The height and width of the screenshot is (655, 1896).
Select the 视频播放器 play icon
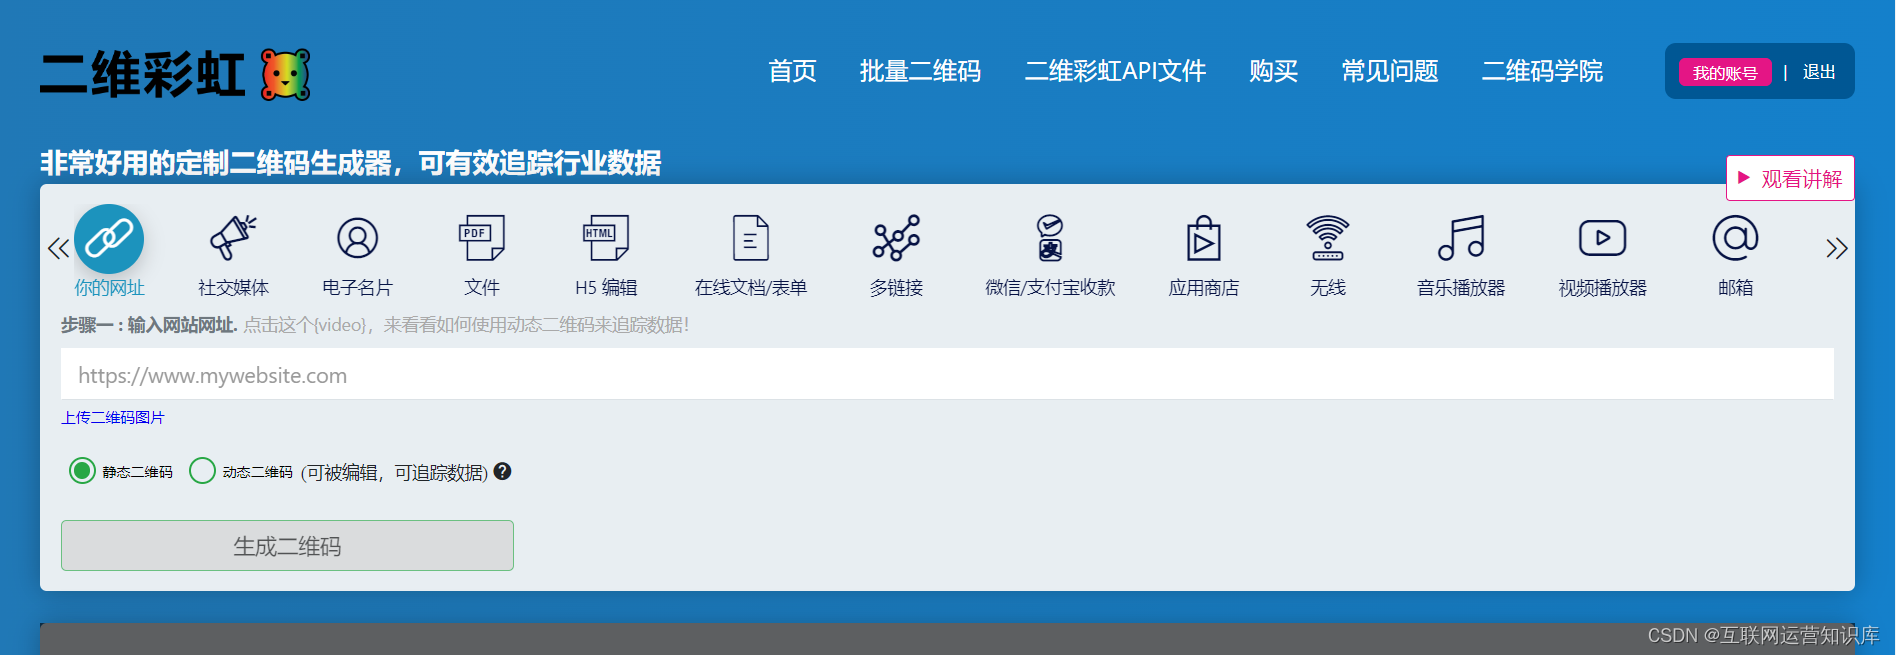[1603, 238]
